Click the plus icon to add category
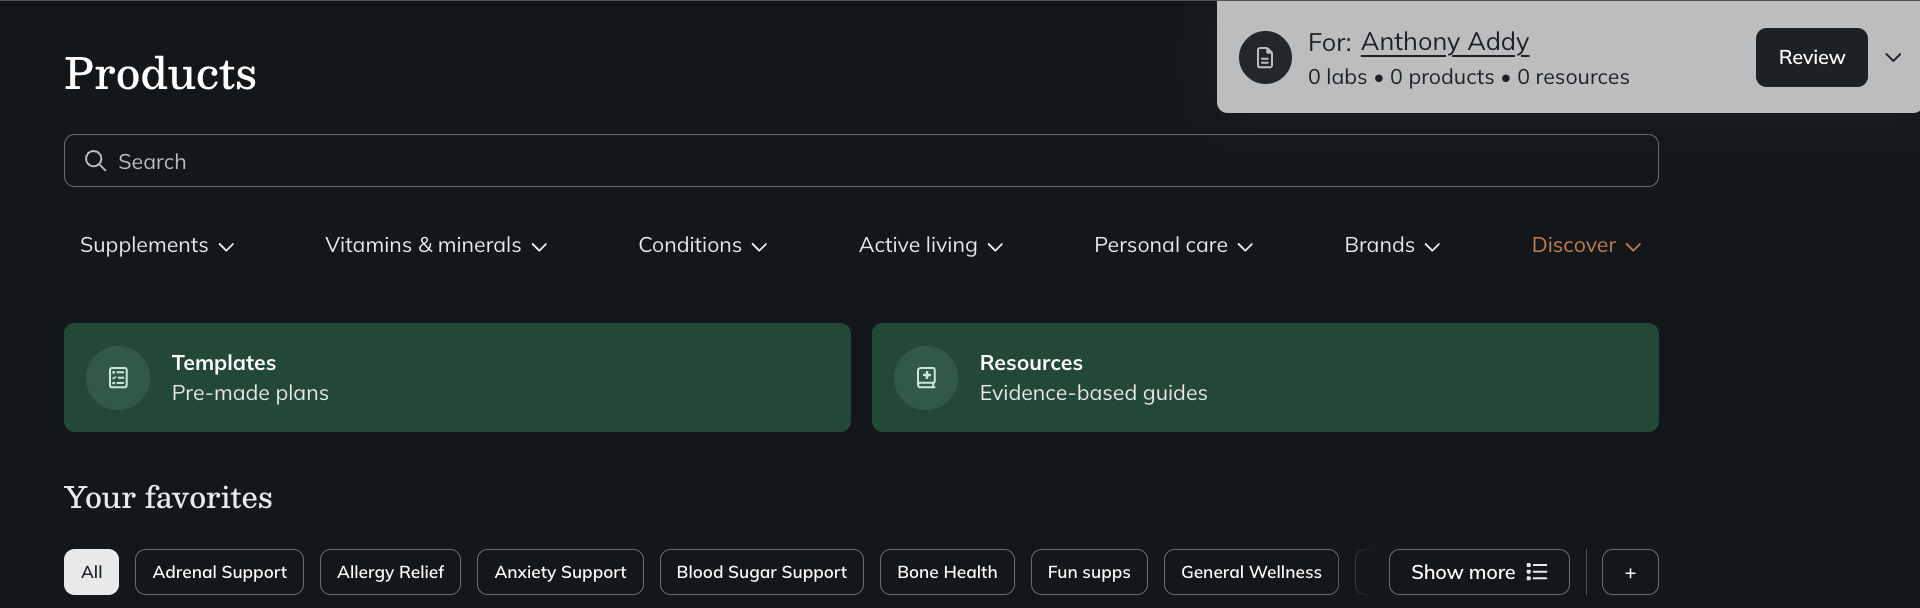Viewport: 1920px width, 608px height. point(1630,573)
